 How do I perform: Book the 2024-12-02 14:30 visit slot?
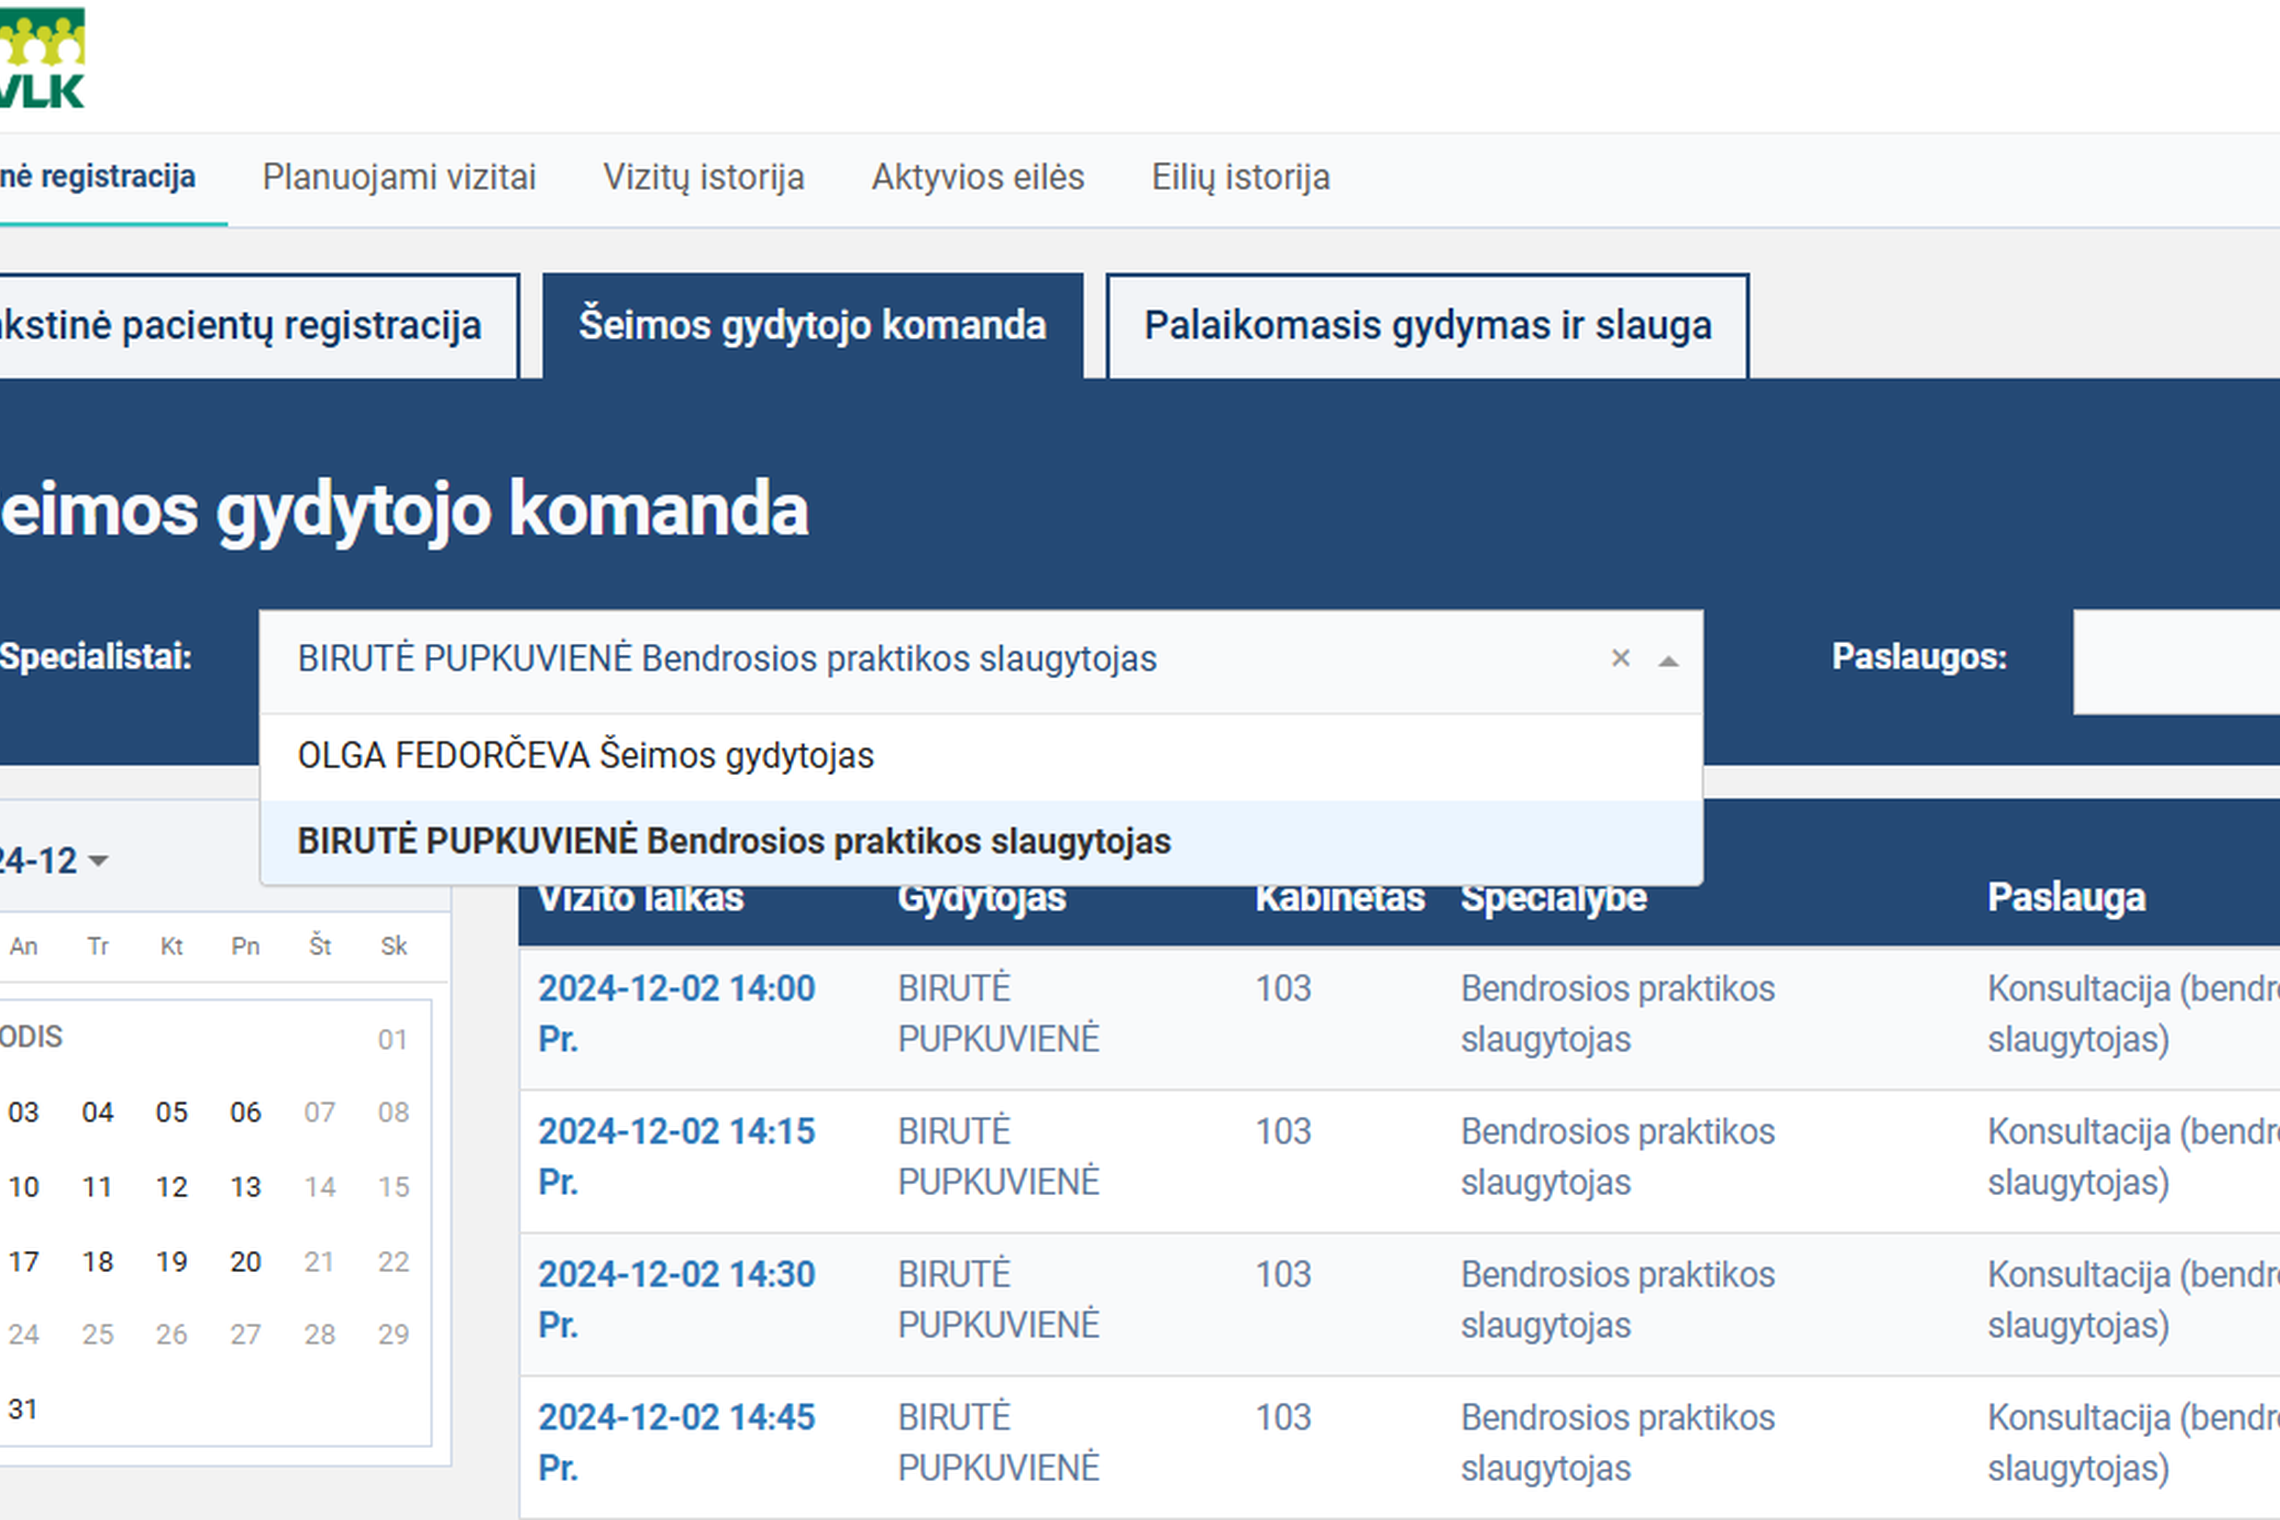pos(677,1299)
